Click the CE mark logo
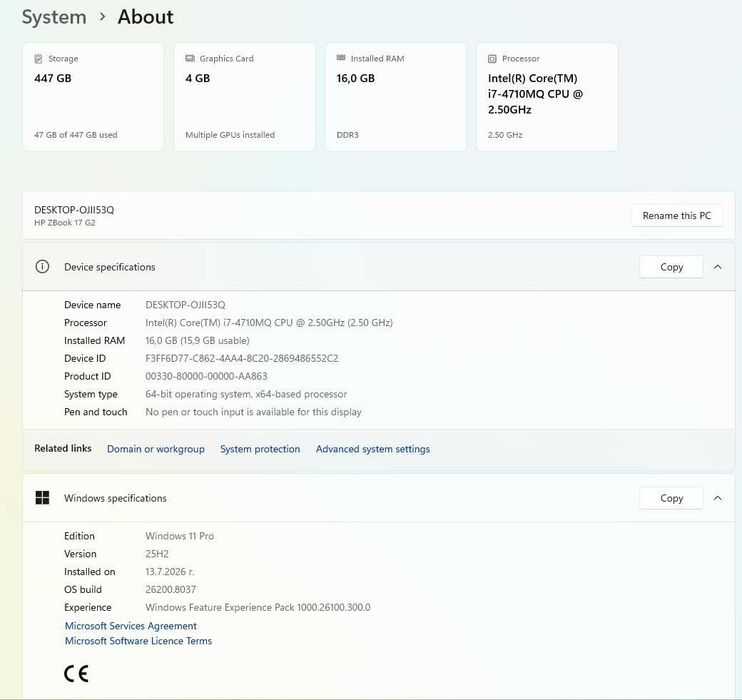The height and width of the screenshot is (700, 742). pyautogui.click(x=76, y=673)
